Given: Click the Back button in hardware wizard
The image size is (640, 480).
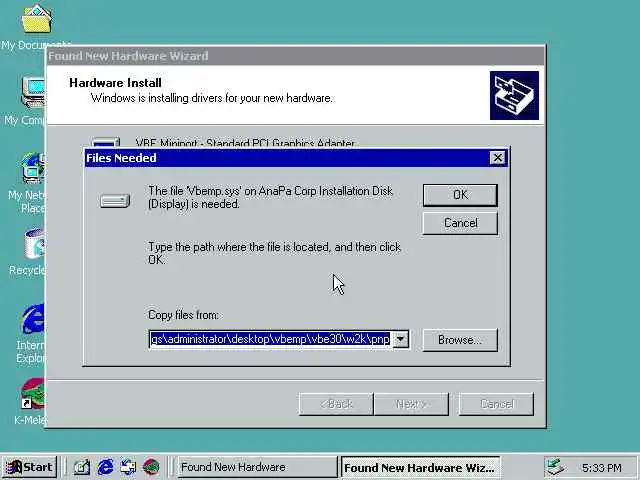Looking at the screenshot, I should point(336,404).
